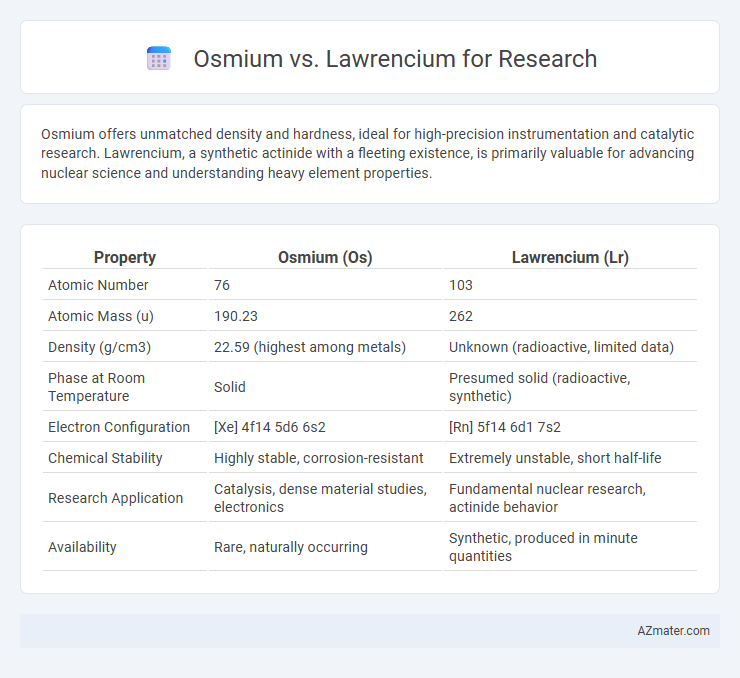Click the 'Availability' row label
Screen dimensions: 740x678
pyautogui.click(x=82, y=547)
